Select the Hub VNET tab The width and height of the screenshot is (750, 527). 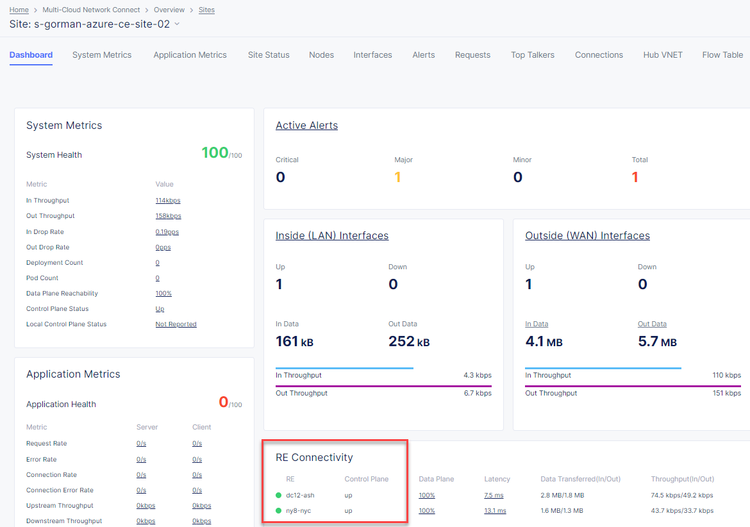[663, 55]
